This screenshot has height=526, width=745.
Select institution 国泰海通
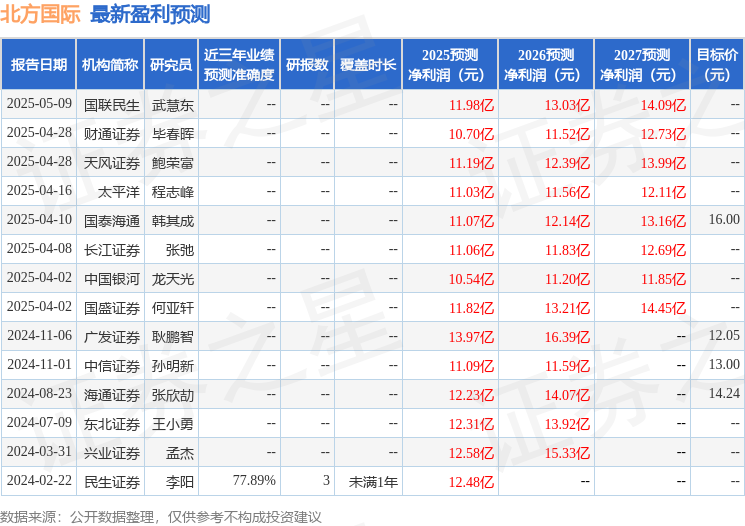pyautogui.click(x=112, y=221)
